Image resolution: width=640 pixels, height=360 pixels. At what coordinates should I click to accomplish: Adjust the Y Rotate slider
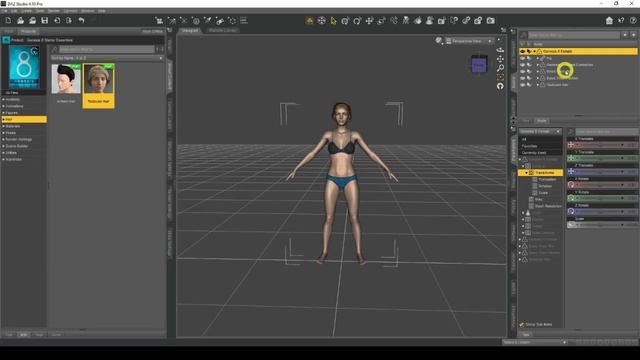point(602,198)
